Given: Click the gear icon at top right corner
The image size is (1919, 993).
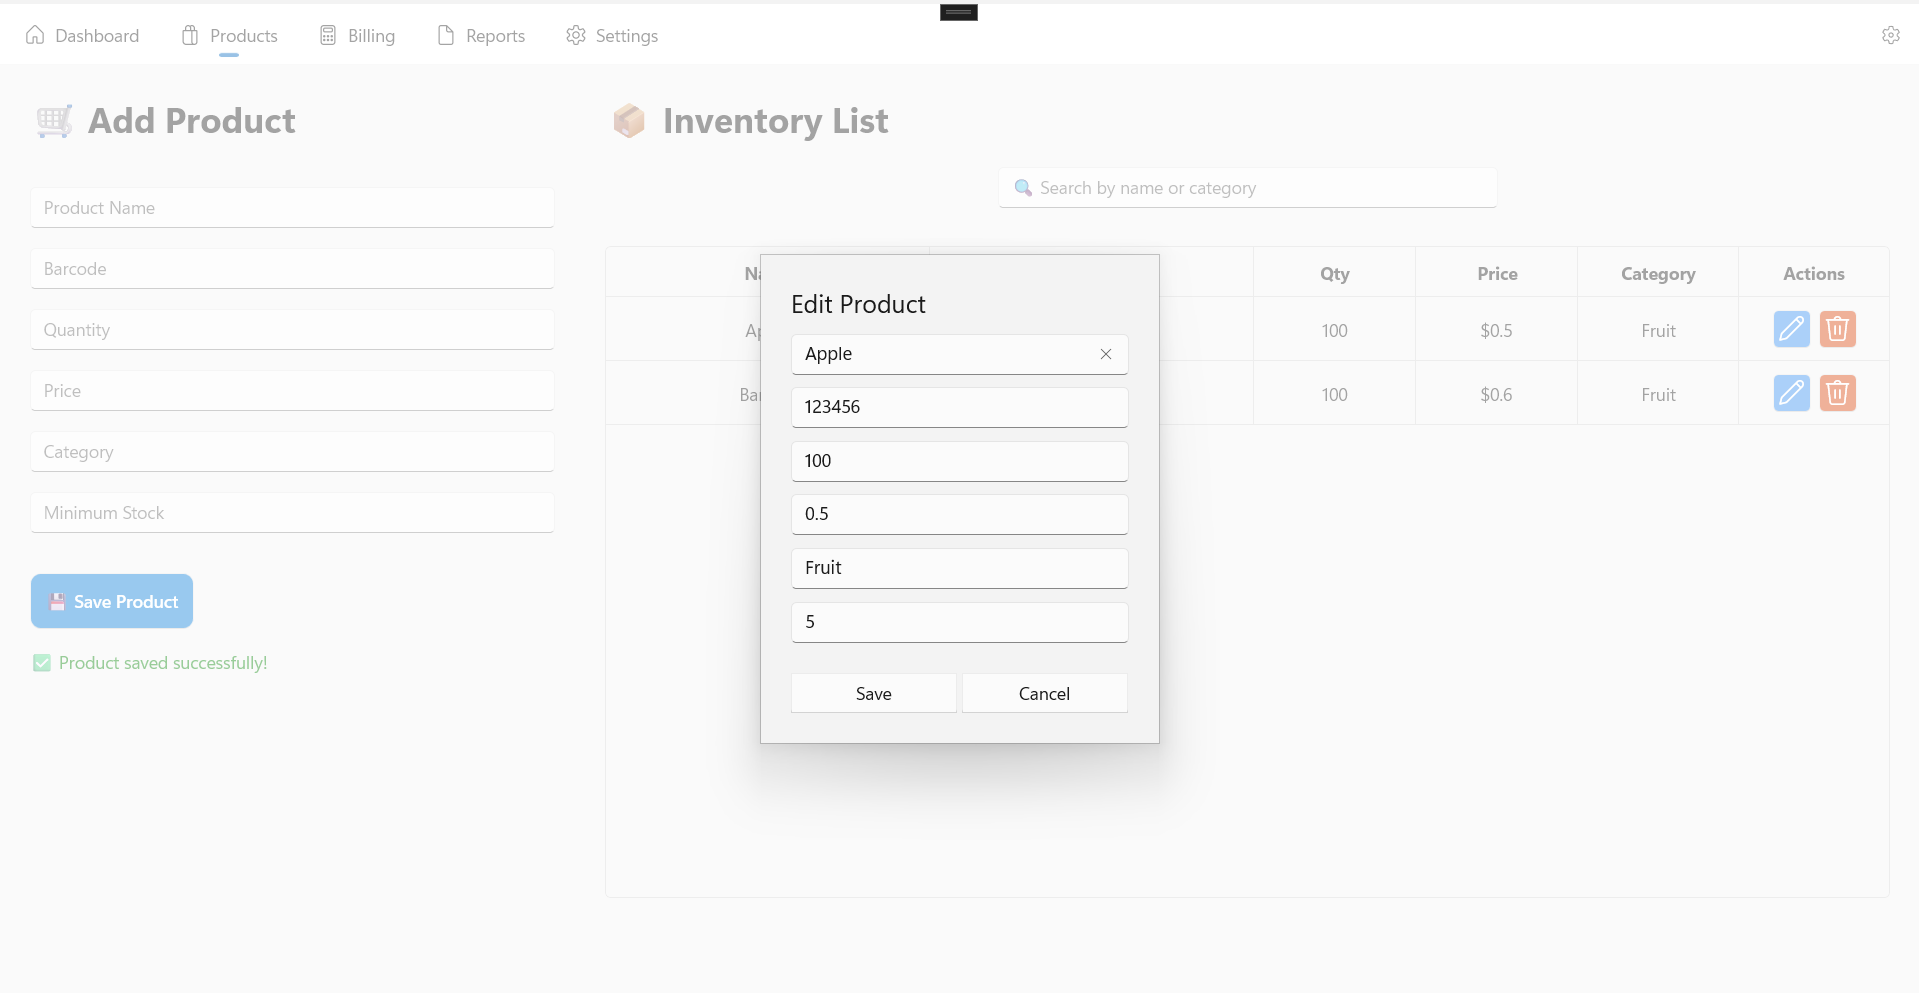Looking at the screenshot, I should coord(1890,35).
